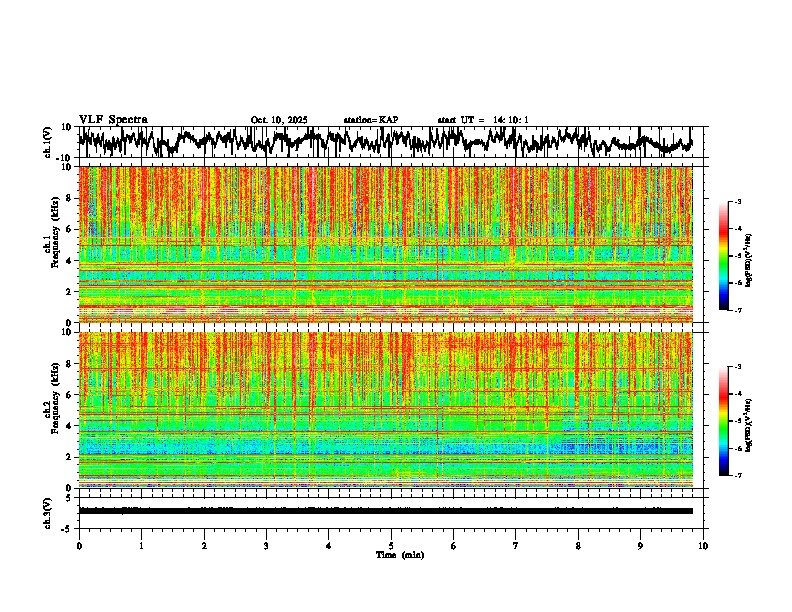Click the time-axis tick label "0"

79,546
